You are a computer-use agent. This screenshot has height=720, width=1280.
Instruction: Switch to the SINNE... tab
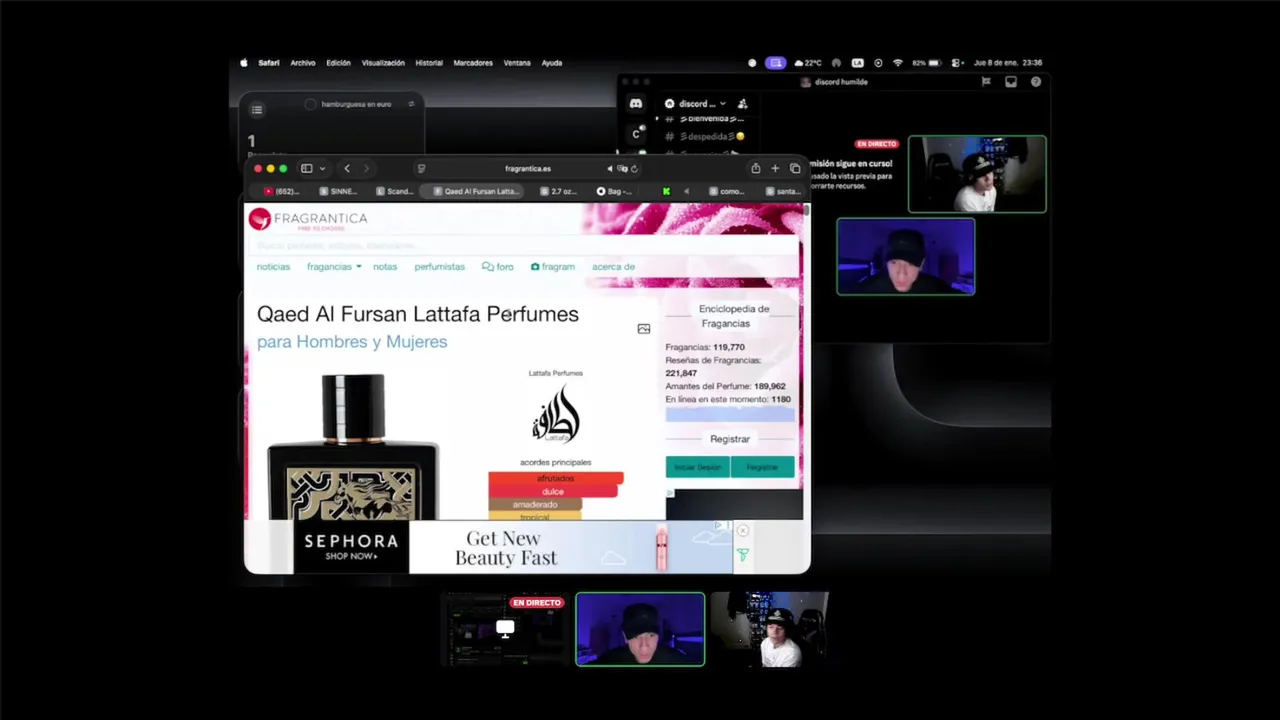coord(338,191)
